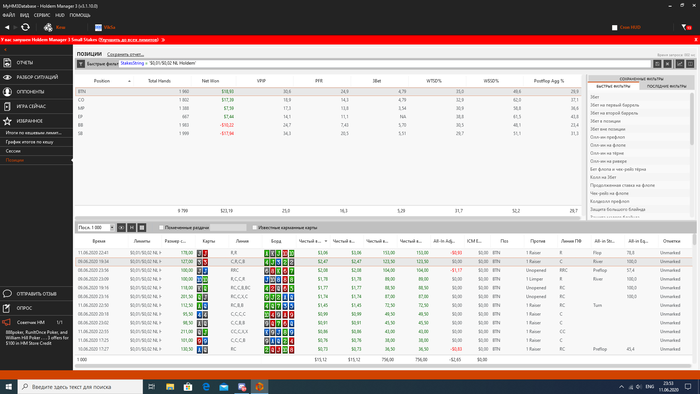700x394 pixels.
Task: Open the СЕРВИС menu
Action: tap(42, 15)
